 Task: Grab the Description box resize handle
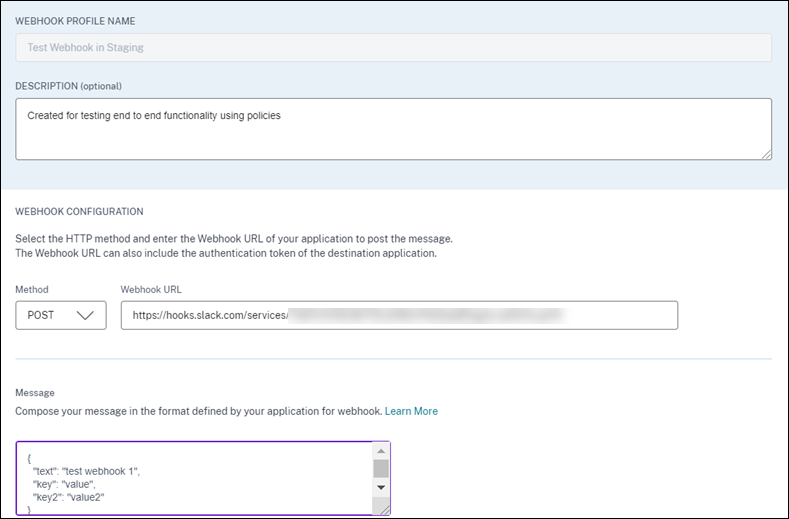[765, 153]
